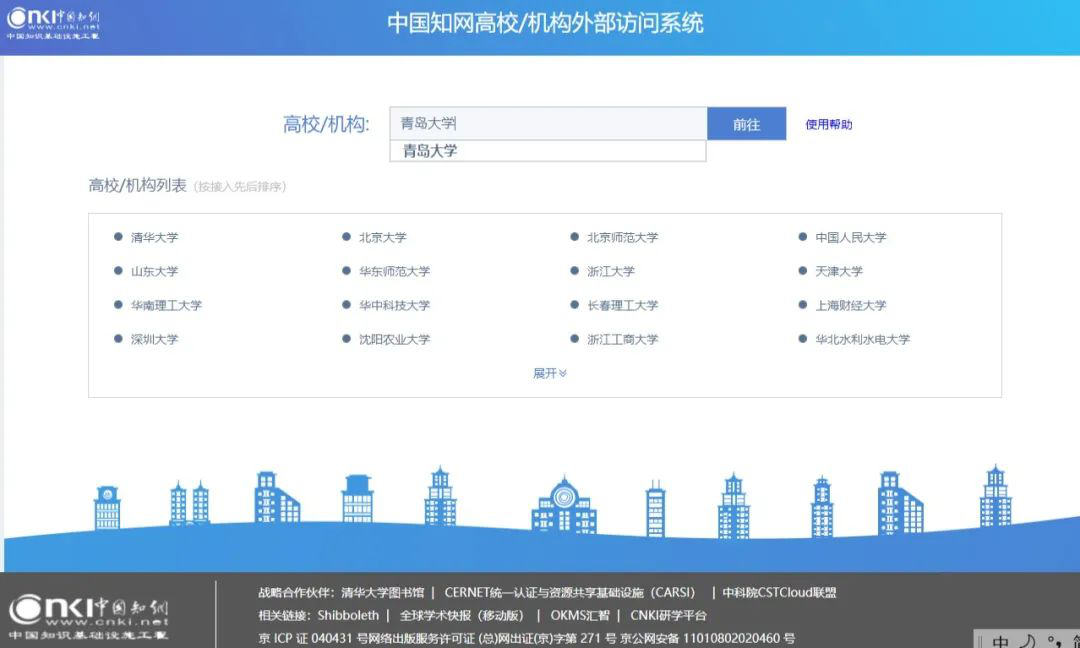This screenshot has height=648, width=1080.
Task: Select 中国人民大学 from the list
Action: coord(851,237)
